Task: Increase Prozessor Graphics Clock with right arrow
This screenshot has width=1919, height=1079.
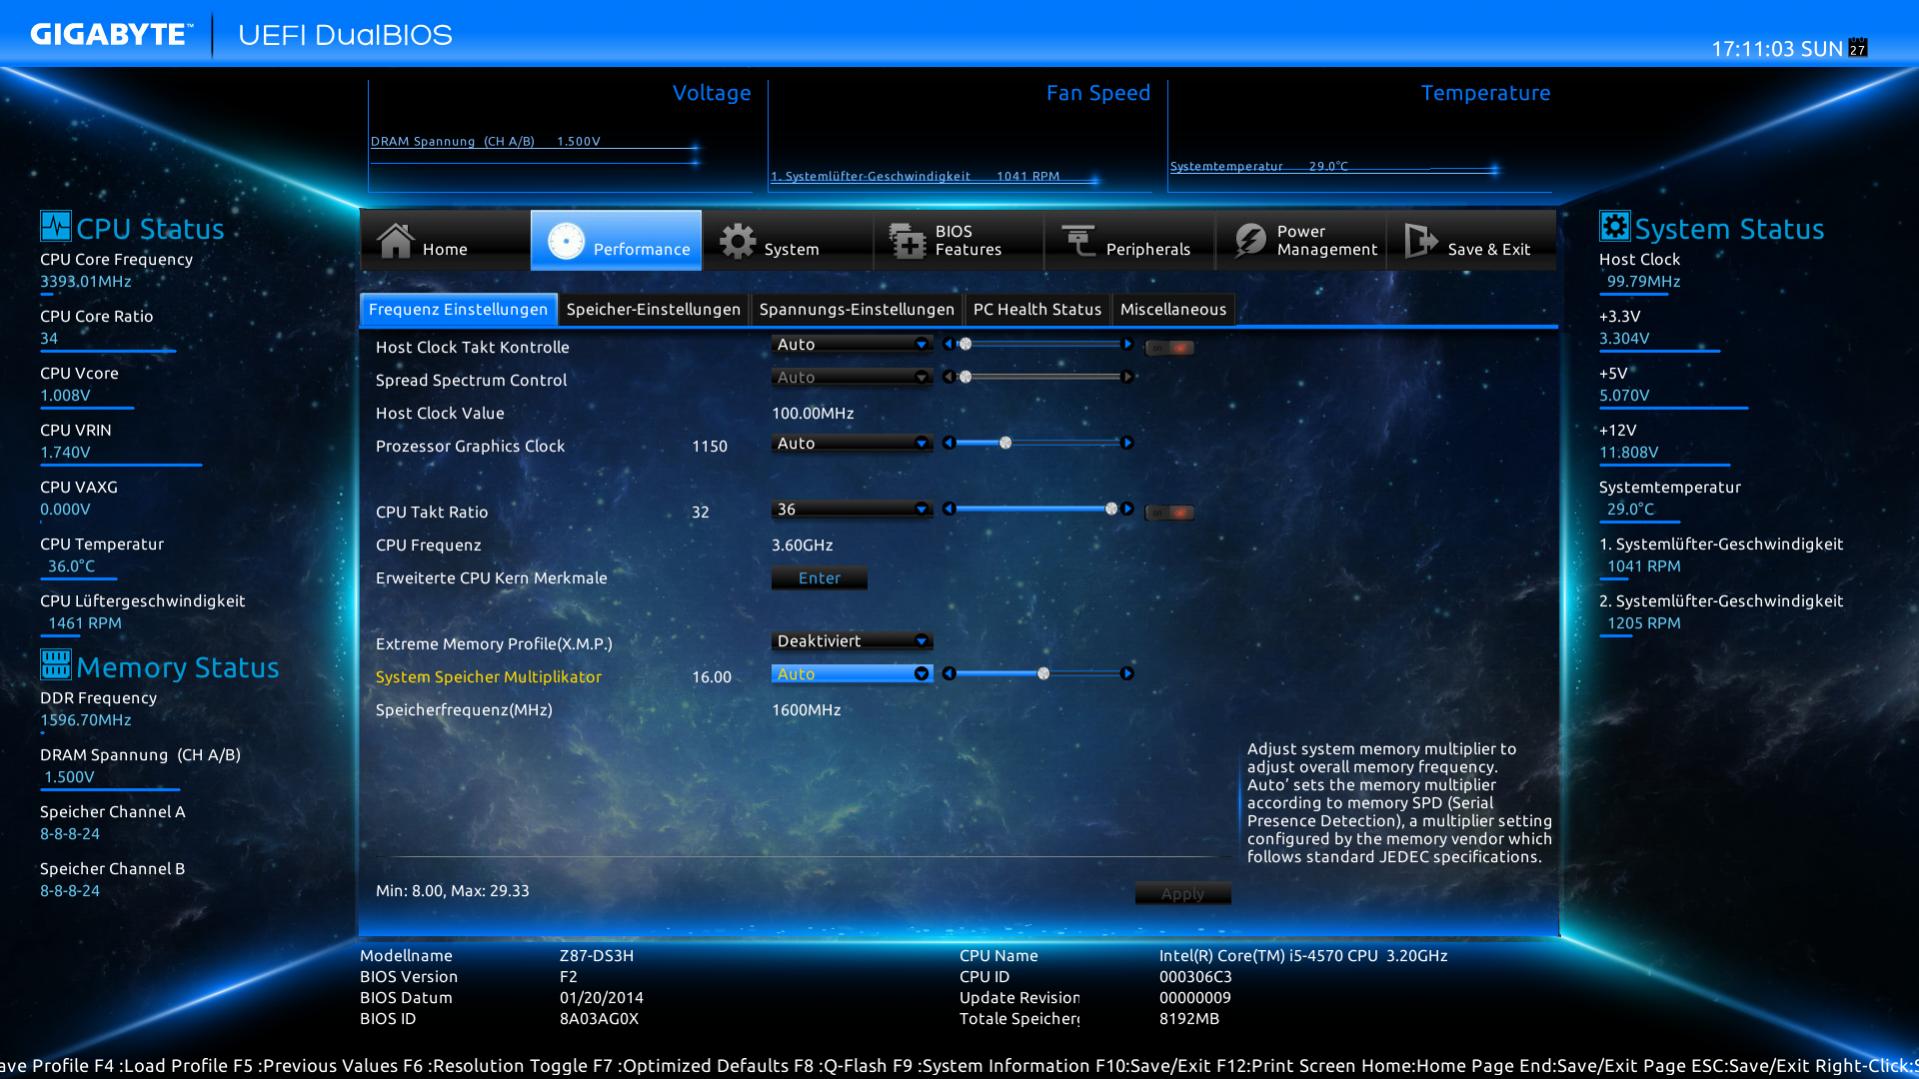Action: 1127,443
